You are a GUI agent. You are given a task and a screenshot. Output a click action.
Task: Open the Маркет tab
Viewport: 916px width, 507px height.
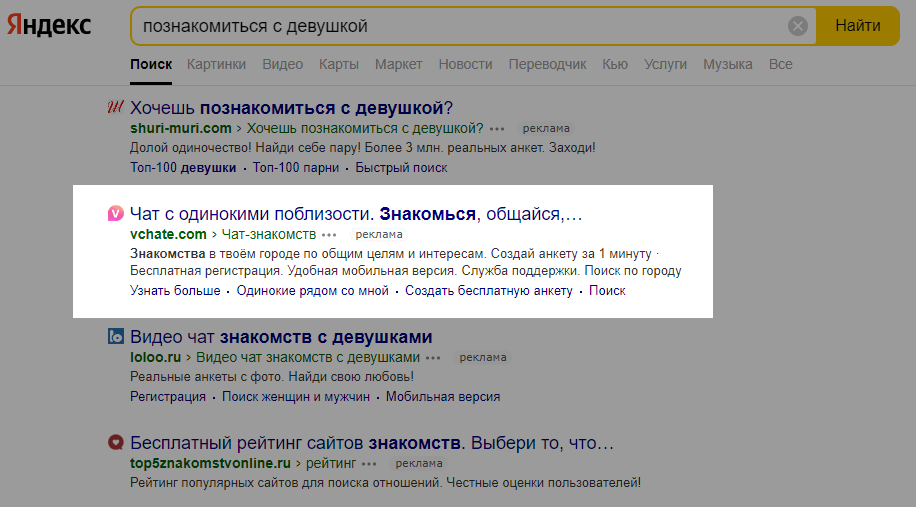[398, 64]
